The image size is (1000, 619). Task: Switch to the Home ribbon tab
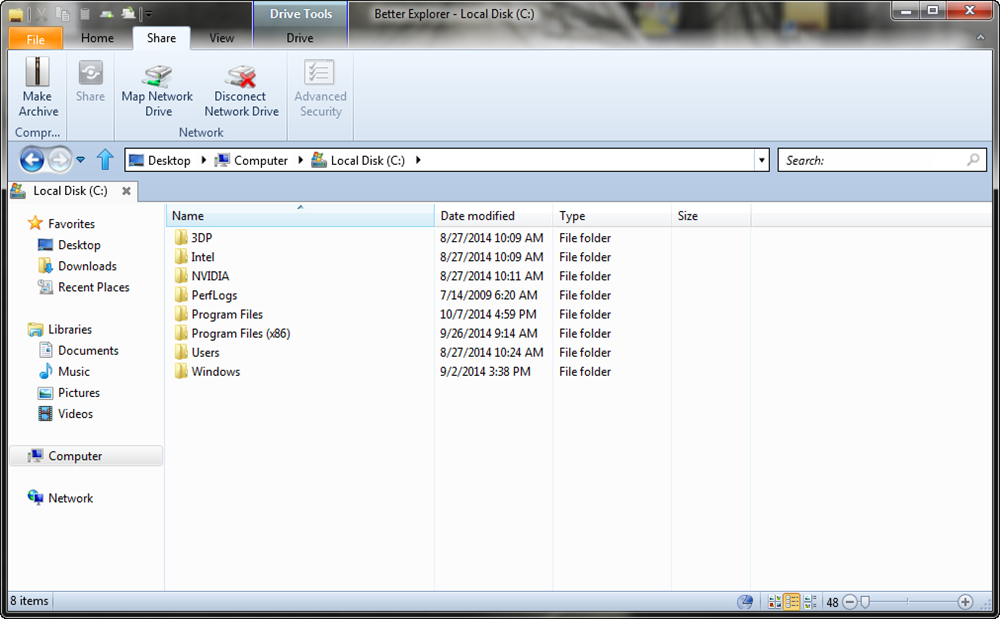coord(97,38)
